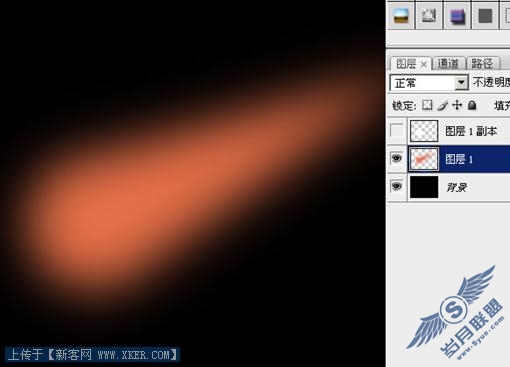Enable lock transparent pixels icon

point(427,105)
